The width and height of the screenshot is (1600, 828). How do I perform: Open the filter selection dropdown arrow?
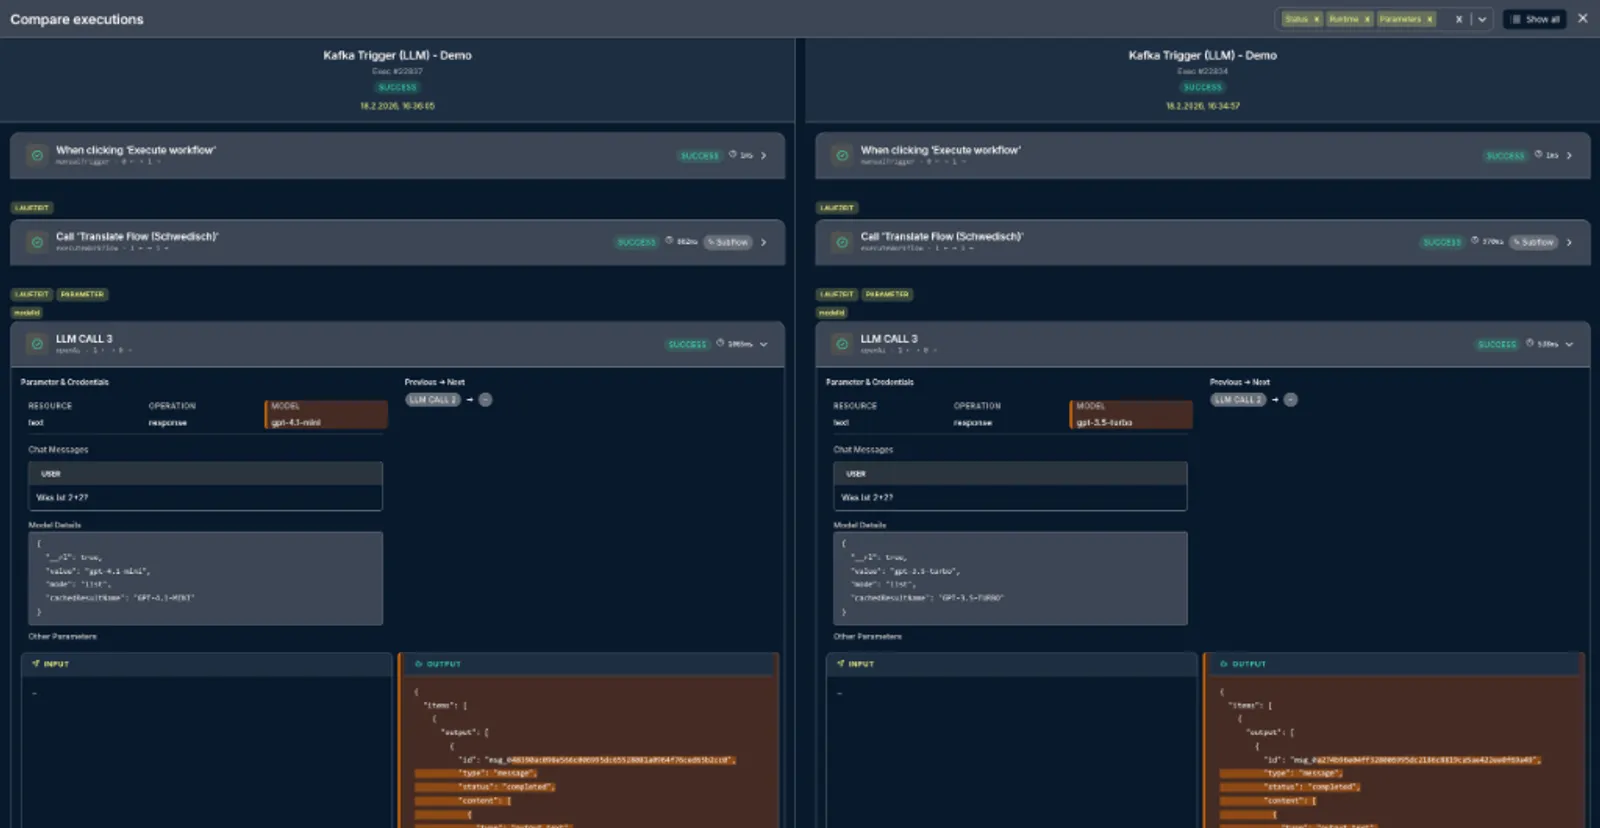1482,19
